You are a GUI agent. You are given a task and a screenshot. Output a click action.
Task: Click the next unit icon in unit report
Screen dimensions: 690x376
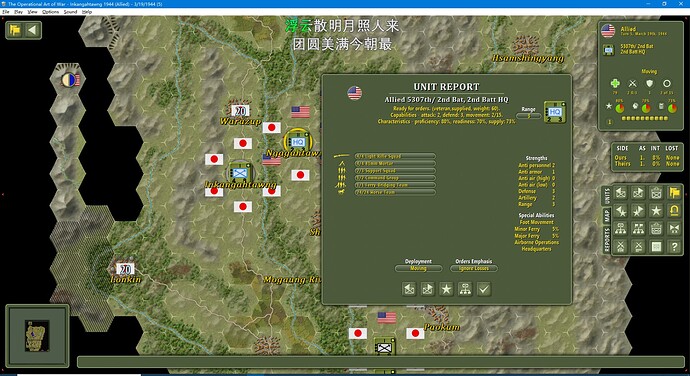coord(428,289)
